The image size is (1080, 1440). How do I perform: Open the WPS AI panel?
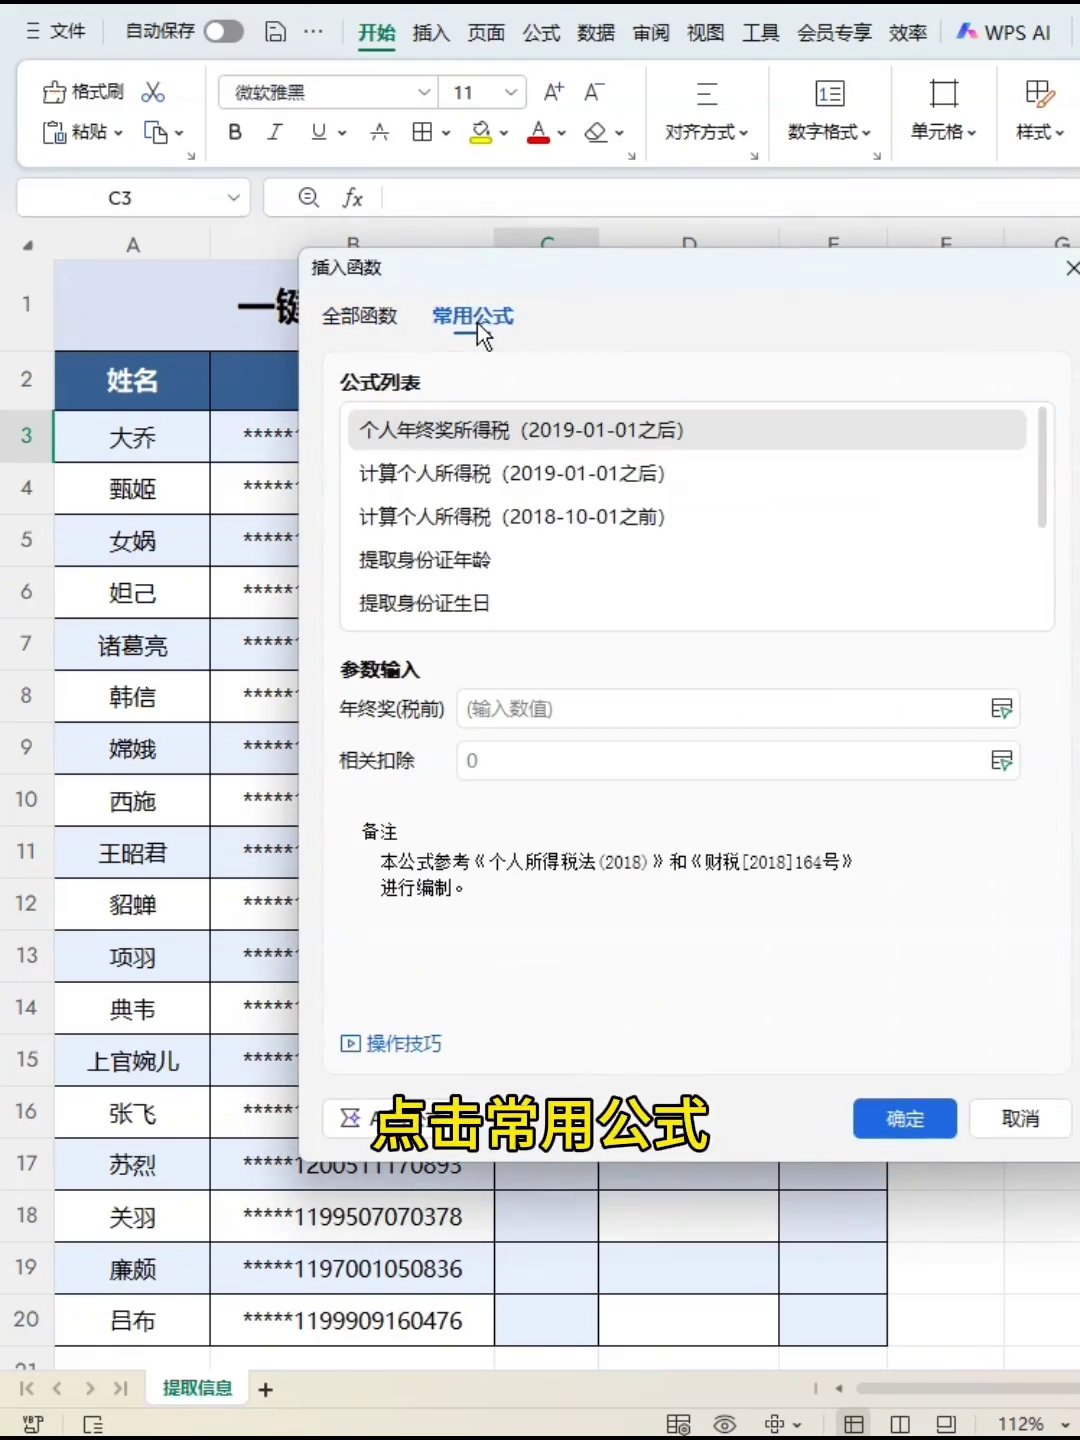(1004, 33)
